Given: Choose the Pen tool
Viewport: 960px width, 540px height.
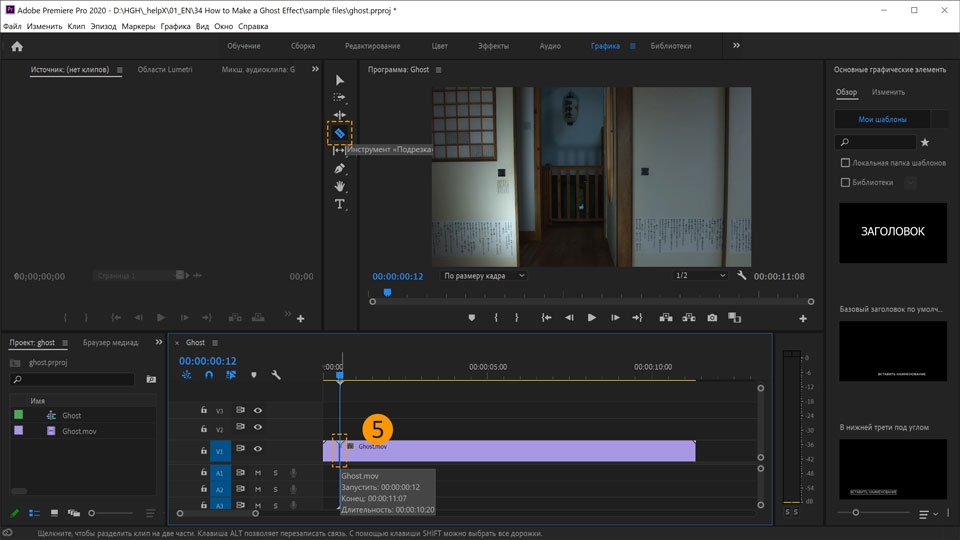Looking at the screenshot, I should pos(339,168).
